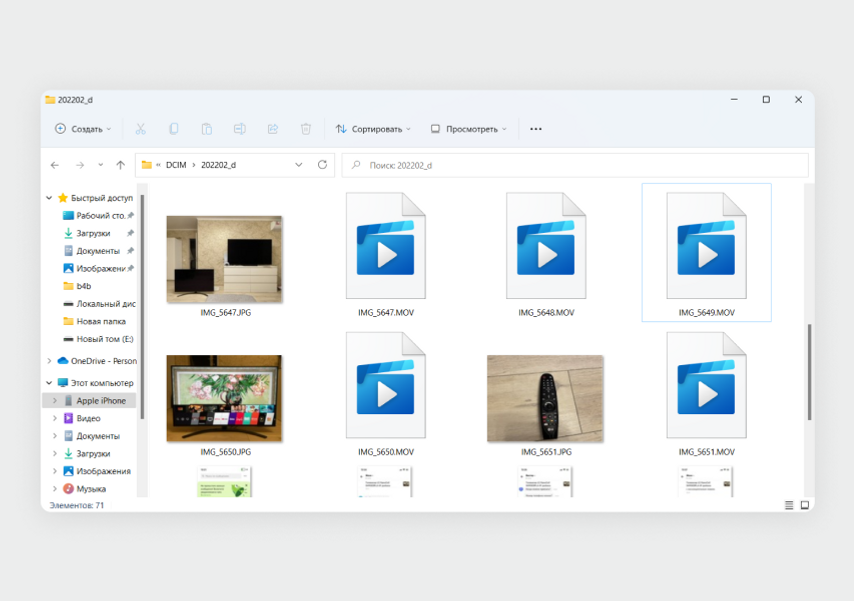854x601 pixels.
Task: Go back with the left arrow
Action: (55, 165)
